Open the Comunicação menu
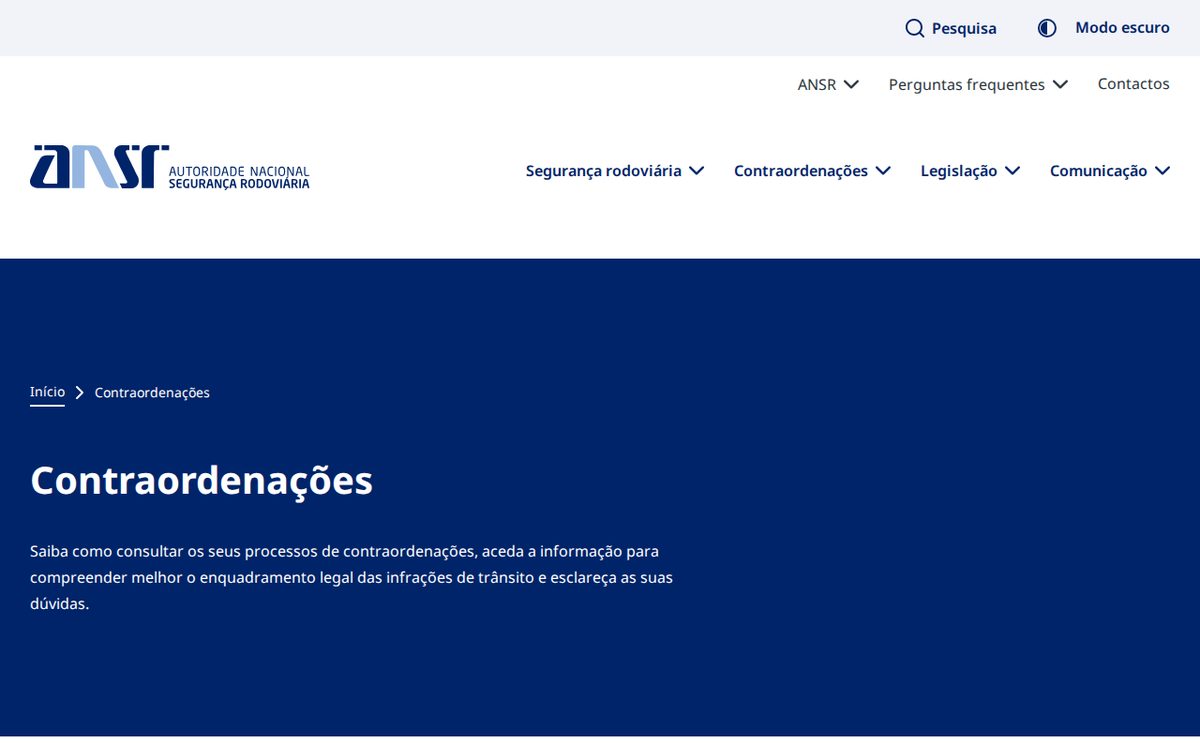 pyautogui.click(x=1110, y=170)
